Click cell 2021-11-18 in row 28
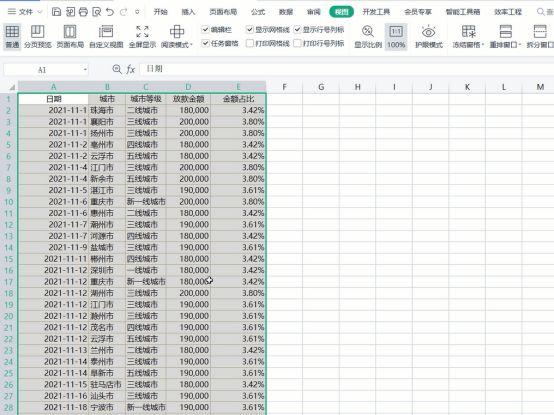Viewport: 554px width, 415px height. pyautogui.click(x=53, y=407)
